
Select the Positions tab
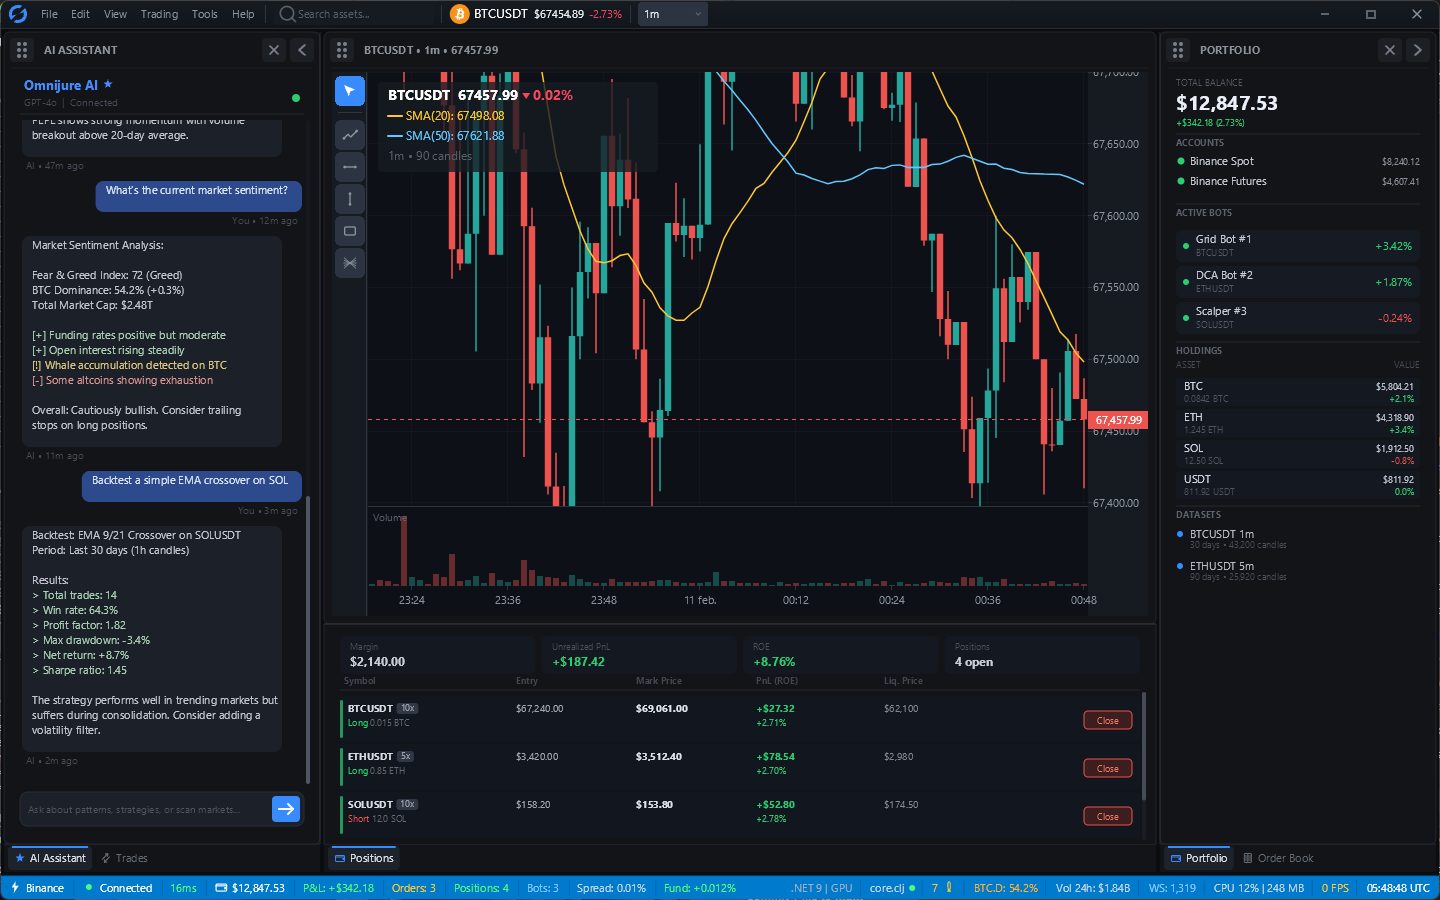(364, 858)
